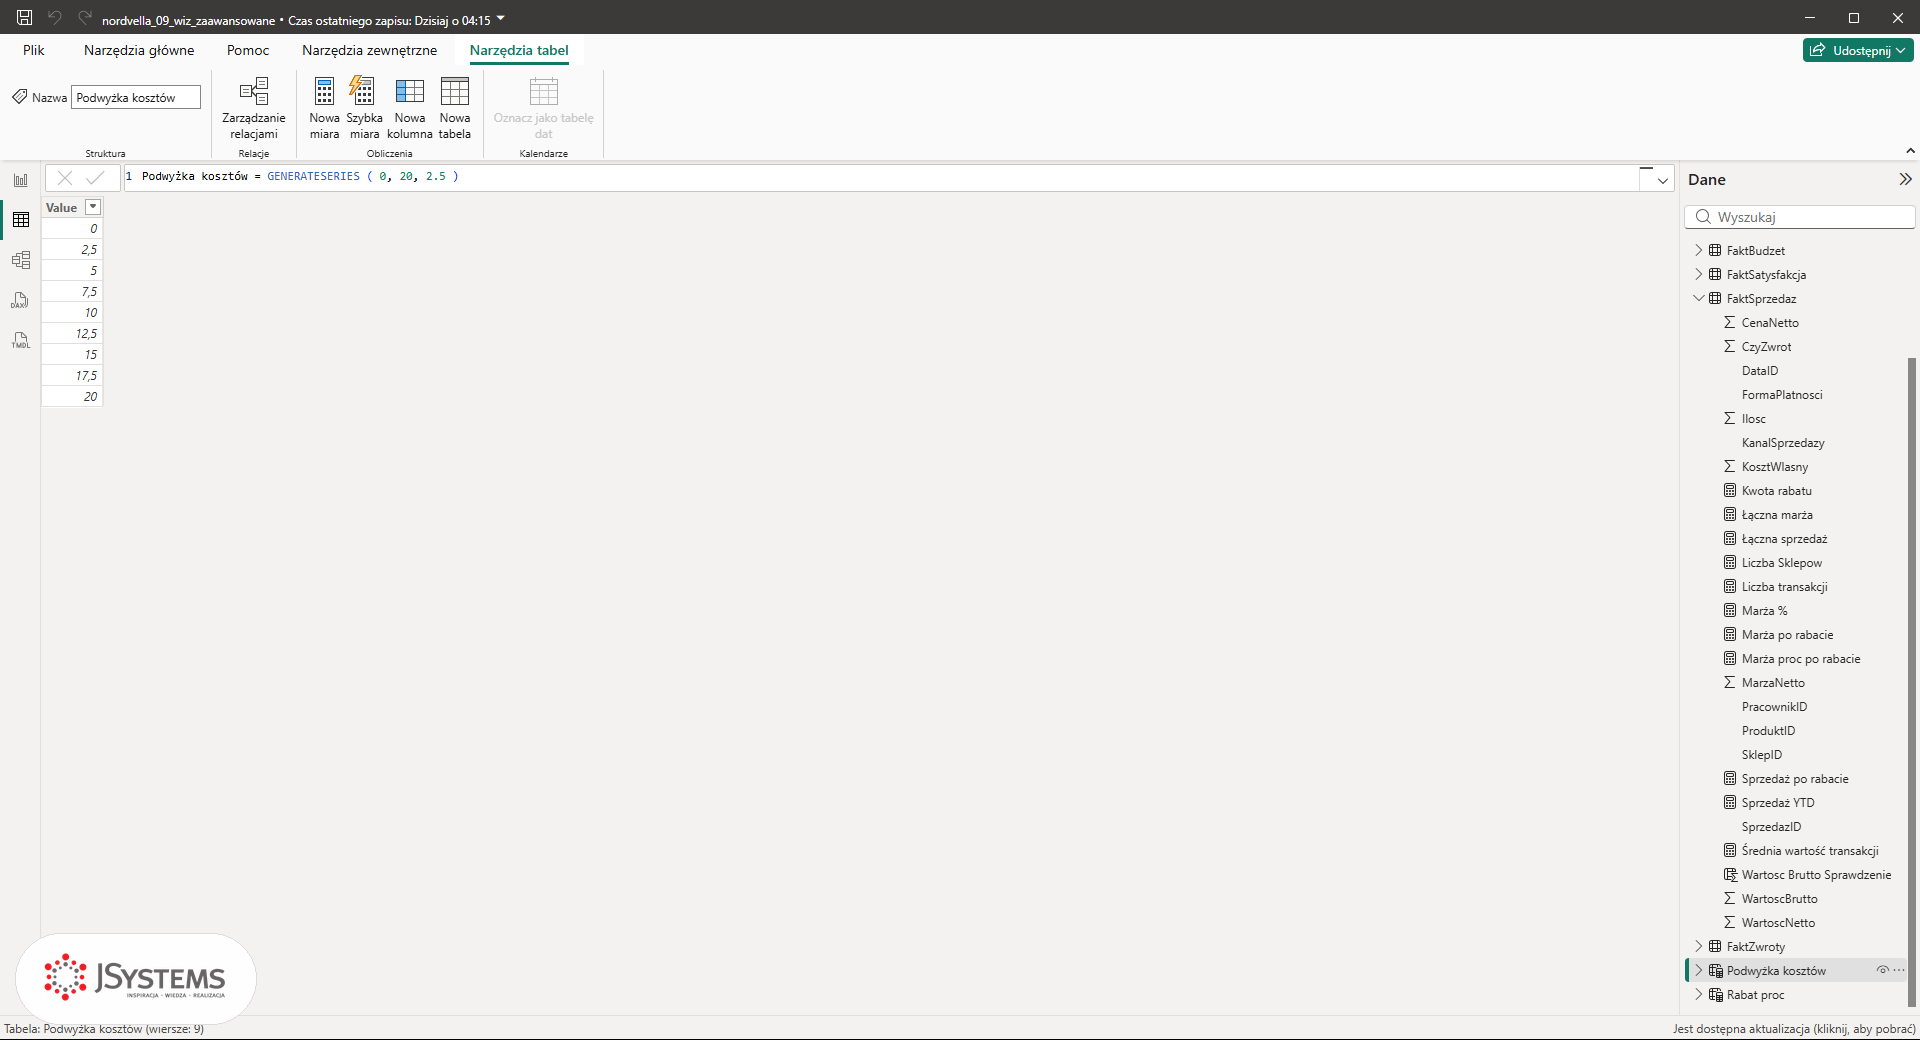The image size is (1920, 1040).
Task: Select the Marża % measure
Action: pos(1764,610)
